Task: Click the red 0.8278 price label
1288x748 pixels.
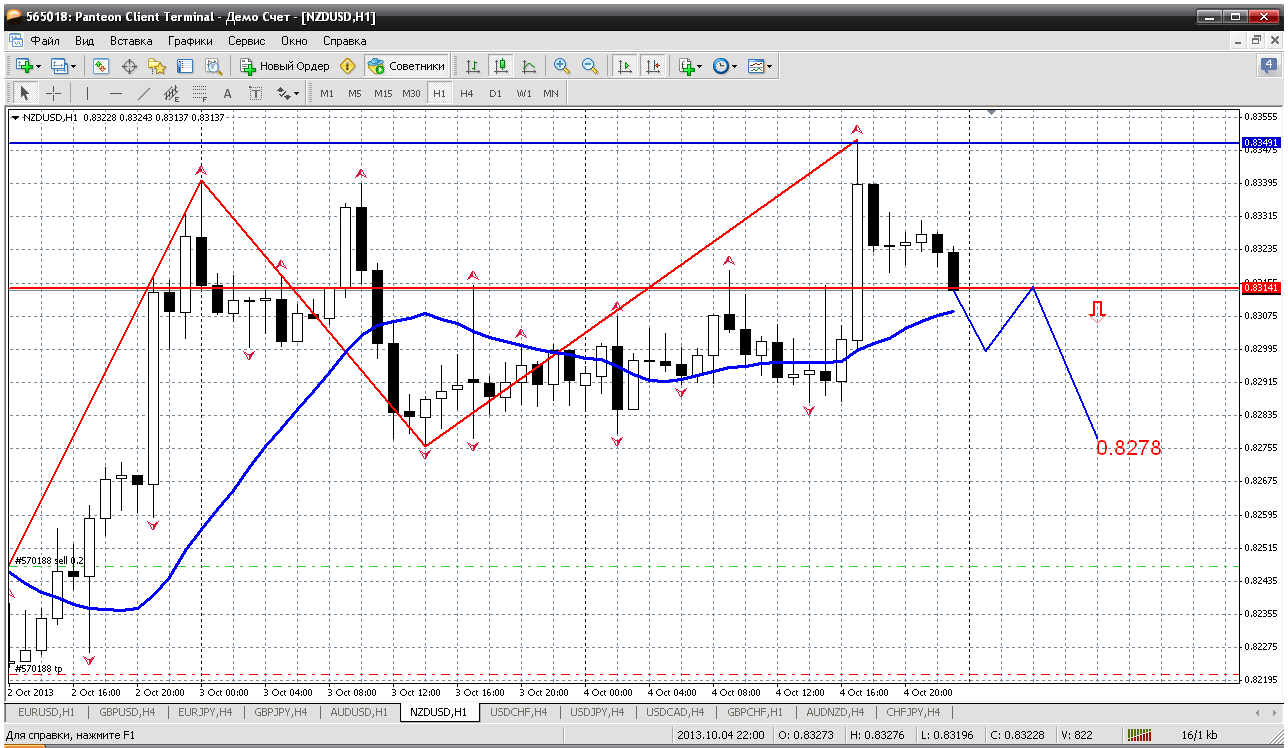Action: point(1129,448)
